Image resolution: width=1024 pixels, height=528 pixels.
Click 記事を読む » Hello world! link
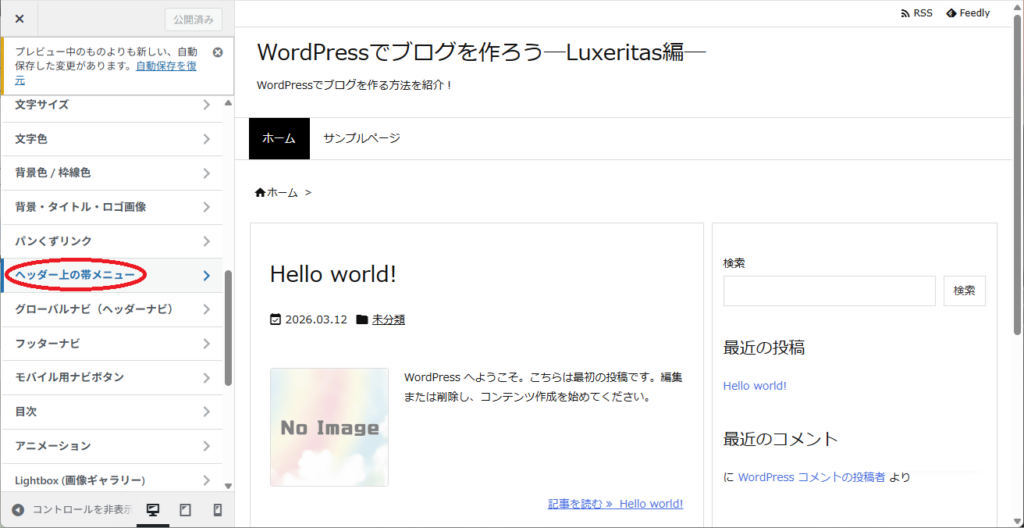point(616,504)
